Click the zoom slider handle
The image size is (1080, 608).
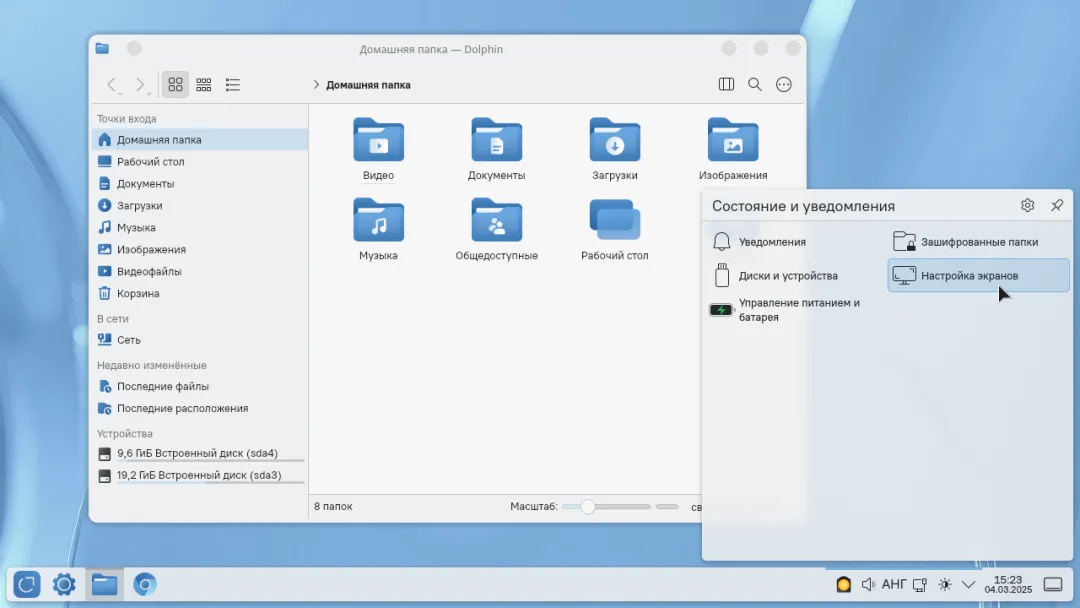[588, 507]
